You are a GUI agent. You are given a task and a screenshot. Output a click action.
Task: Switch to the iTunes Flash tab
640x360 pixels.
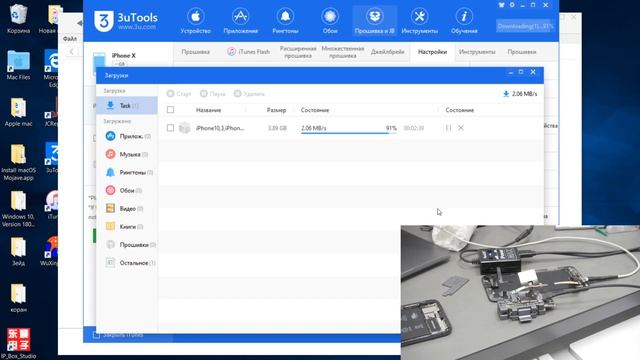click(249, 52)
